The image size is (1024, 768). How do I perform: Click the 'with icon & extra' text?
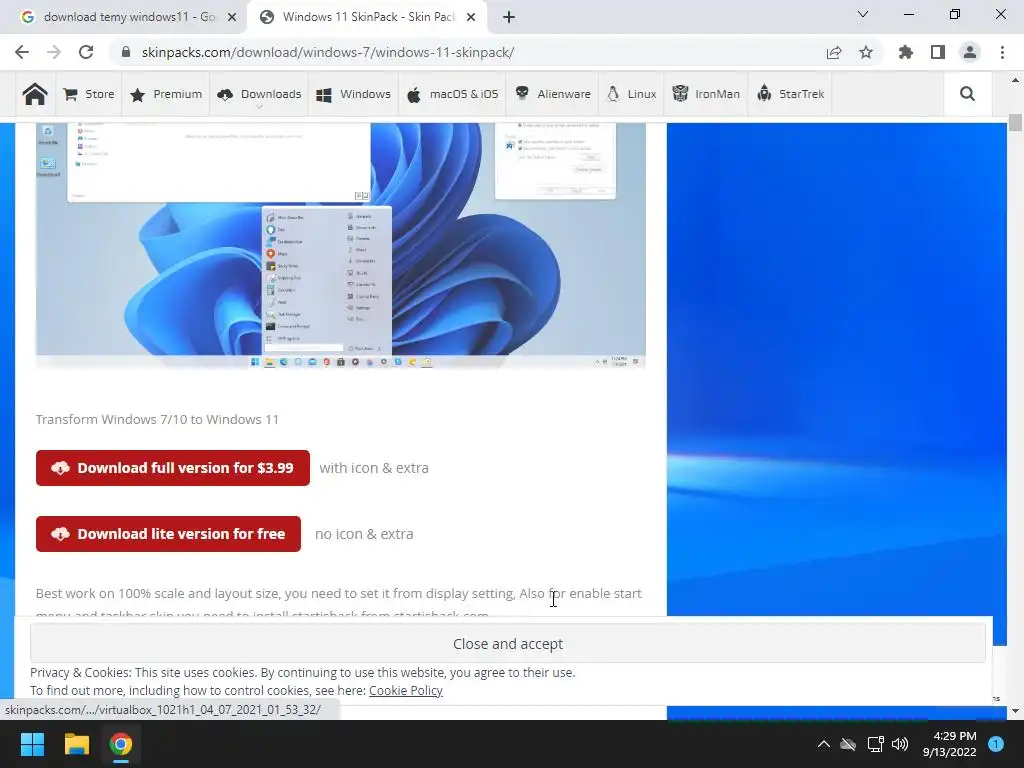(374, 468)
